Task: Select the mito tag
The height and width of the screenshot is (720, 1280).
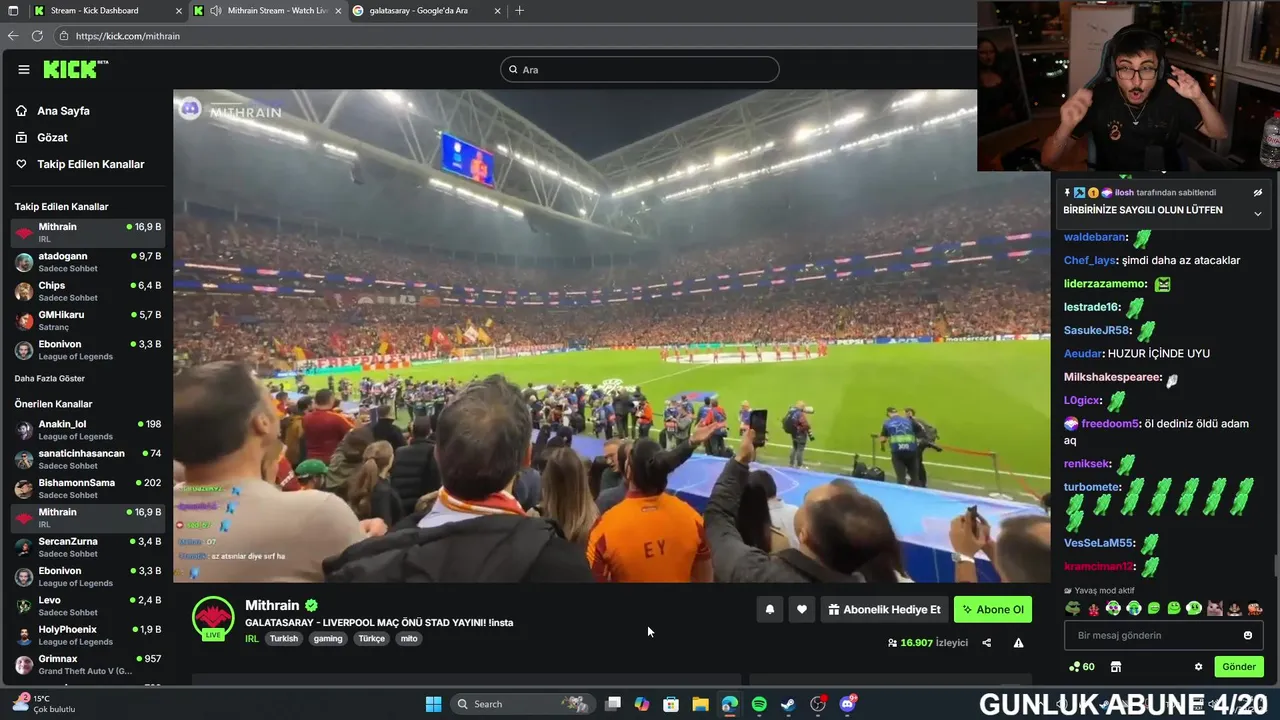Action: click(x=409, y=638)
